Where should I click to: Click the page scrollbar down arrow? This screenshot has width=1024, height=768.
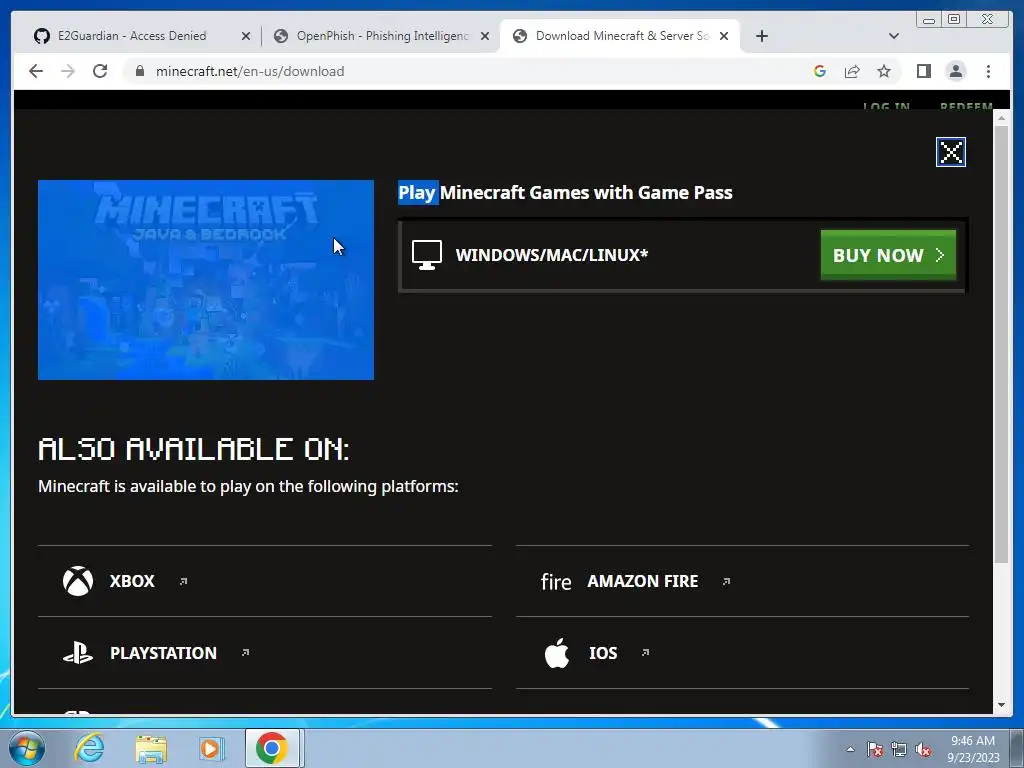1001,705
